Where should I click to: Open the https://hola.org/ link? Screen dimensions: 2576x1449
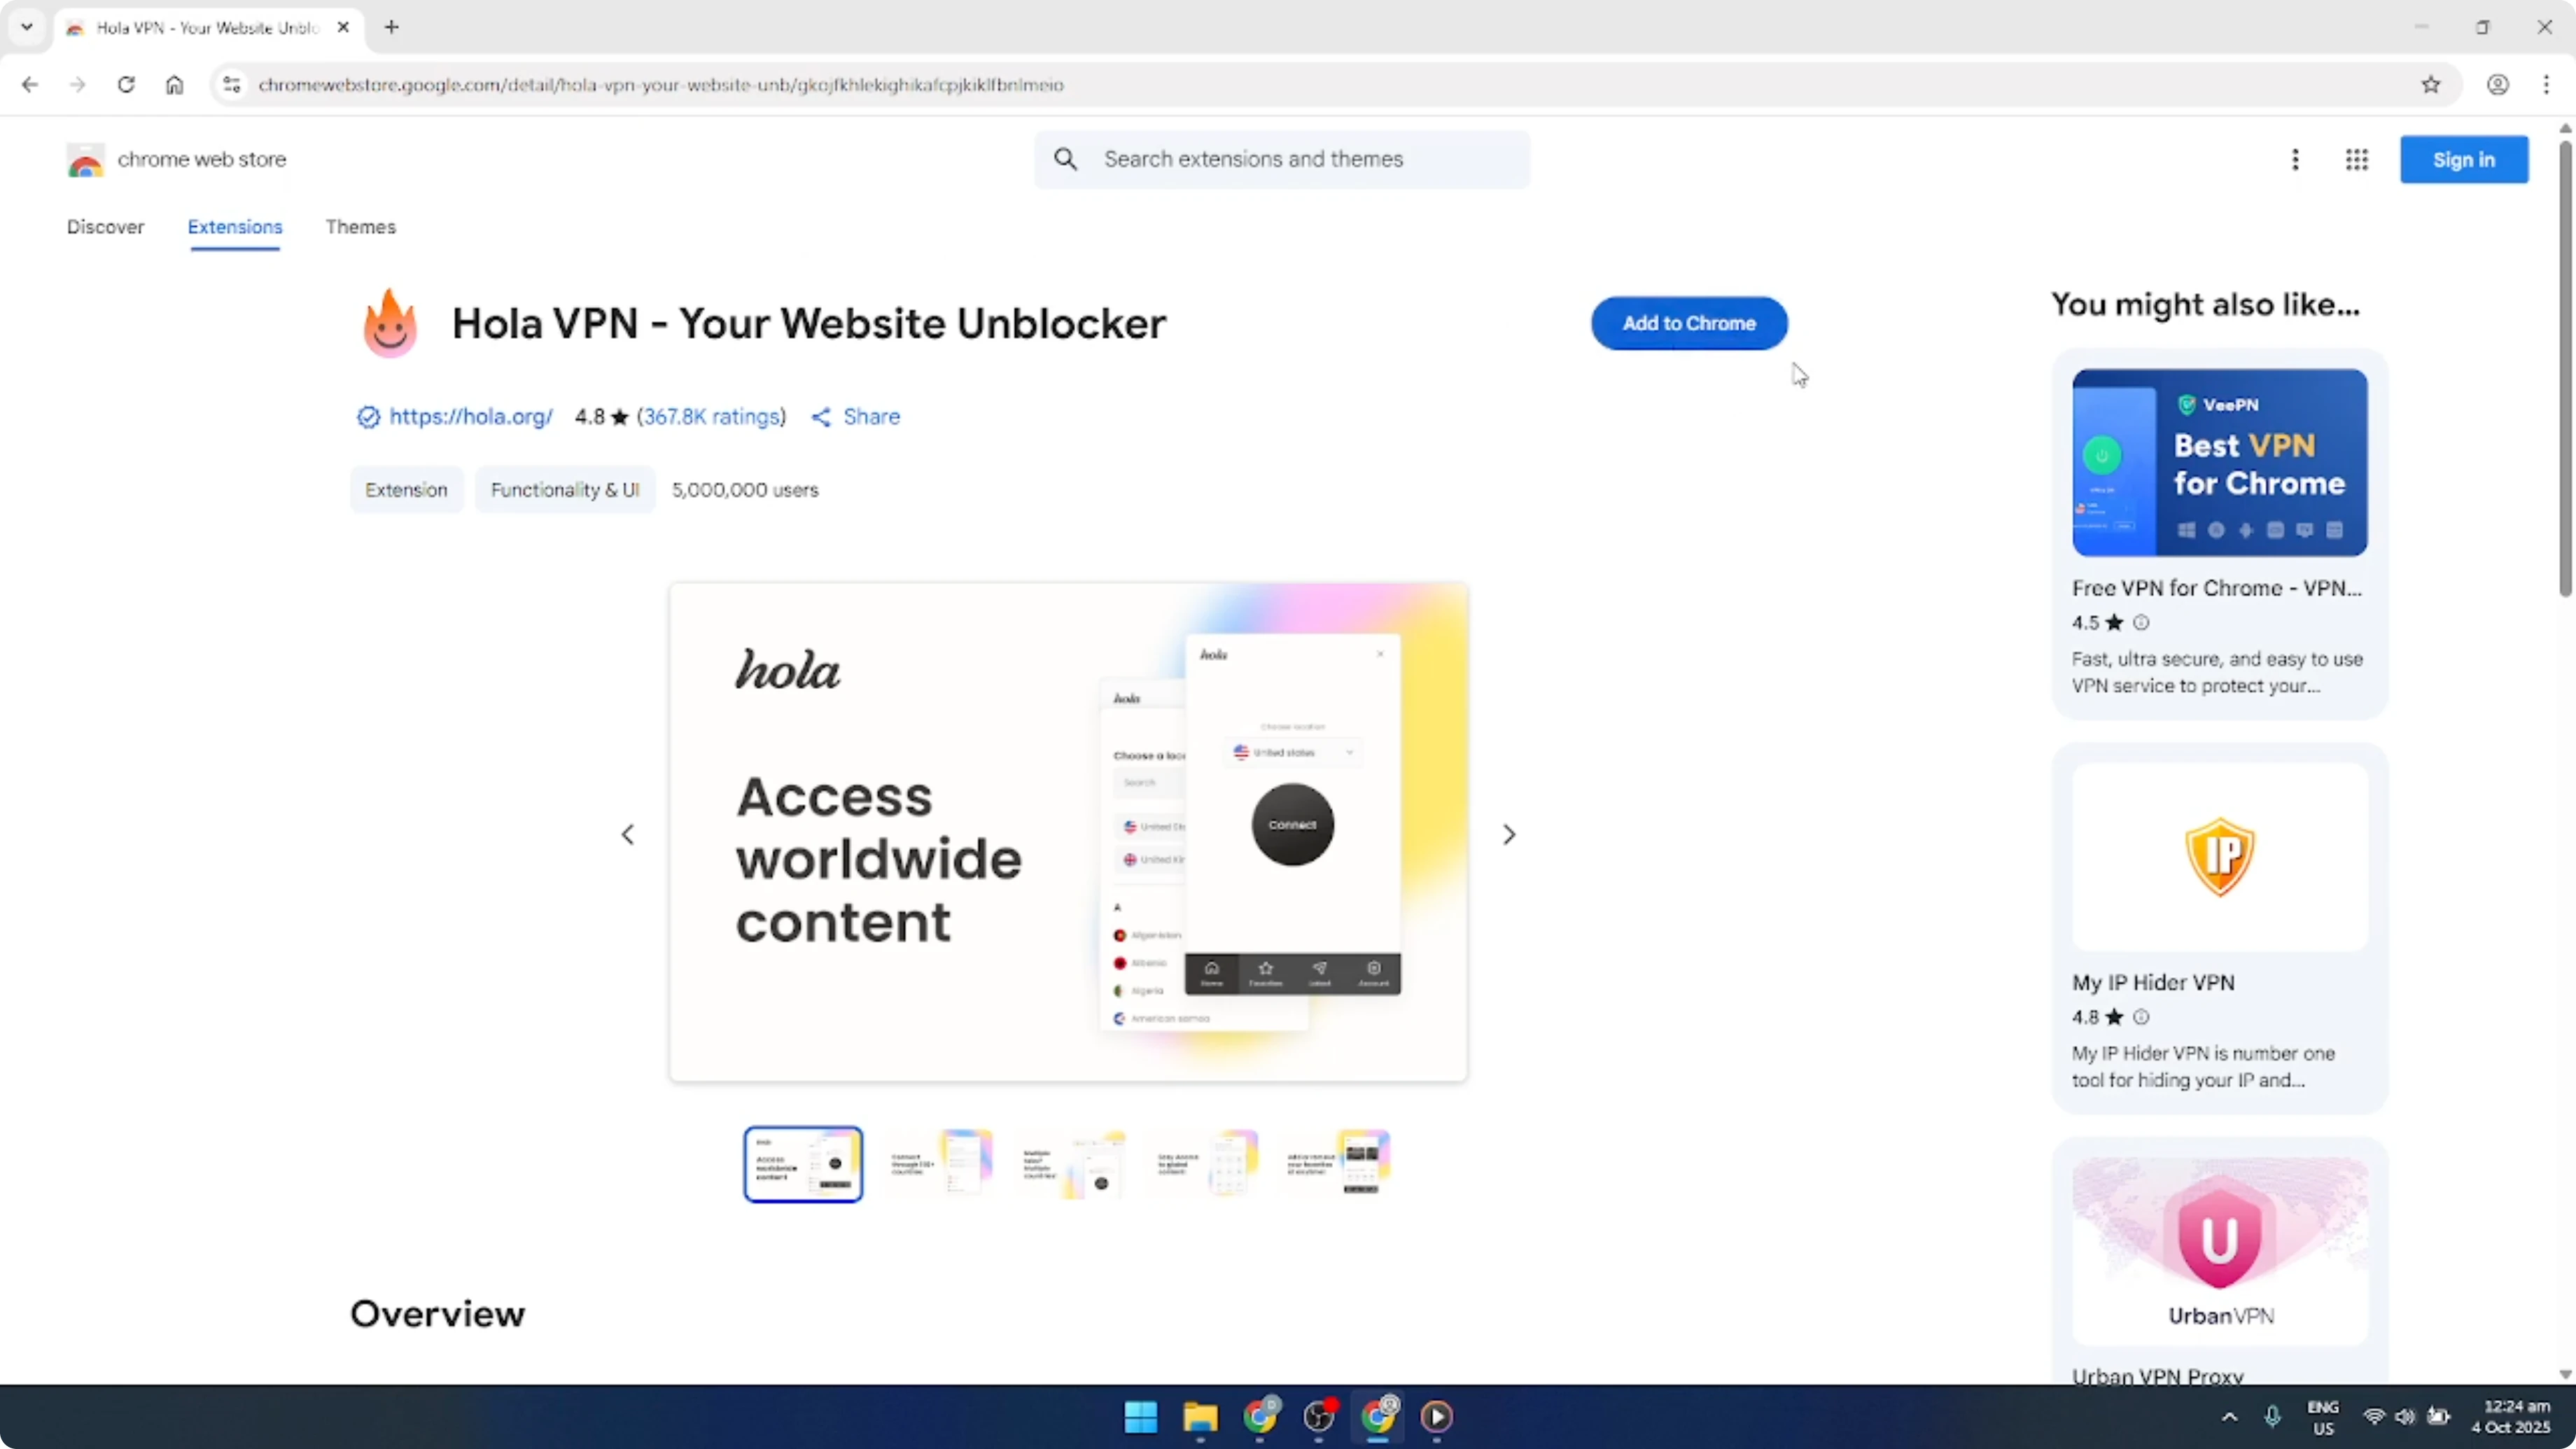(x=471, y=417)
